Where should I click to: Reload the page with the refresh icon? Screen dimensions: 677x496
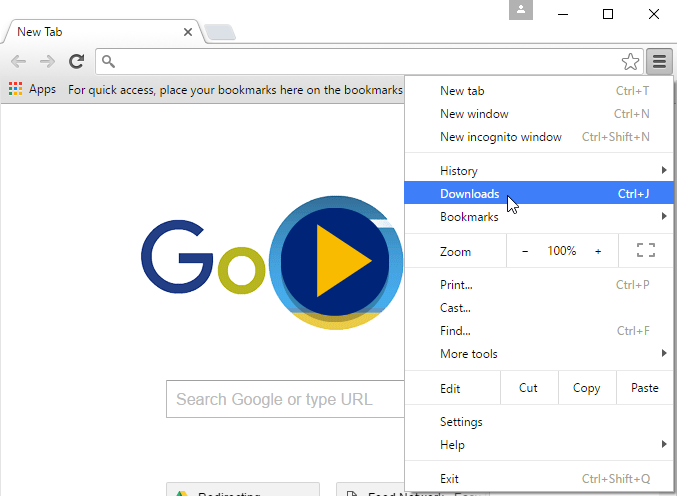[76, 62]
